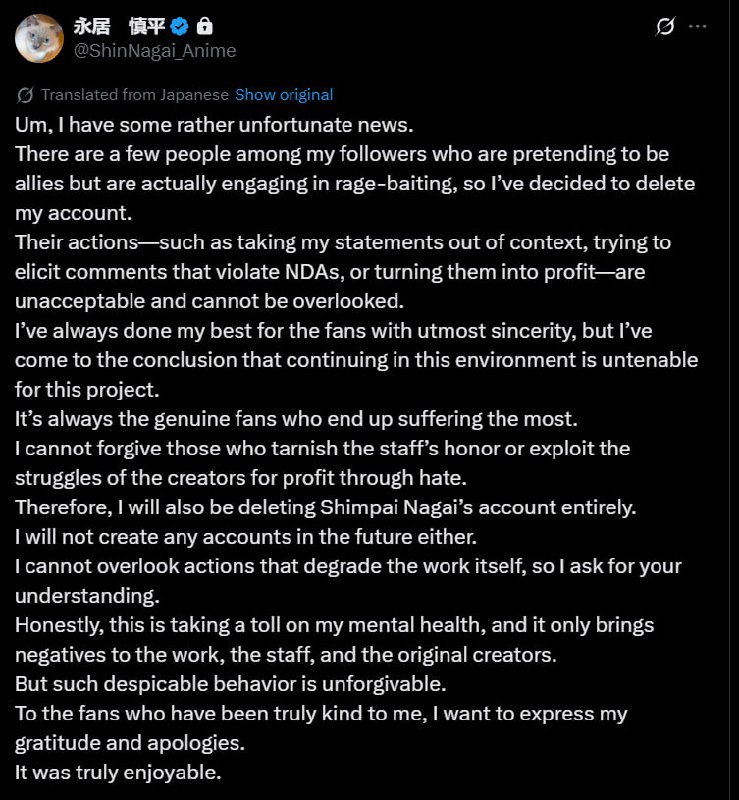Viewport: 739px width, 800px height.
Task: Open the Grok explain icon
Action: pyautogui.click(x=665, y=27)
